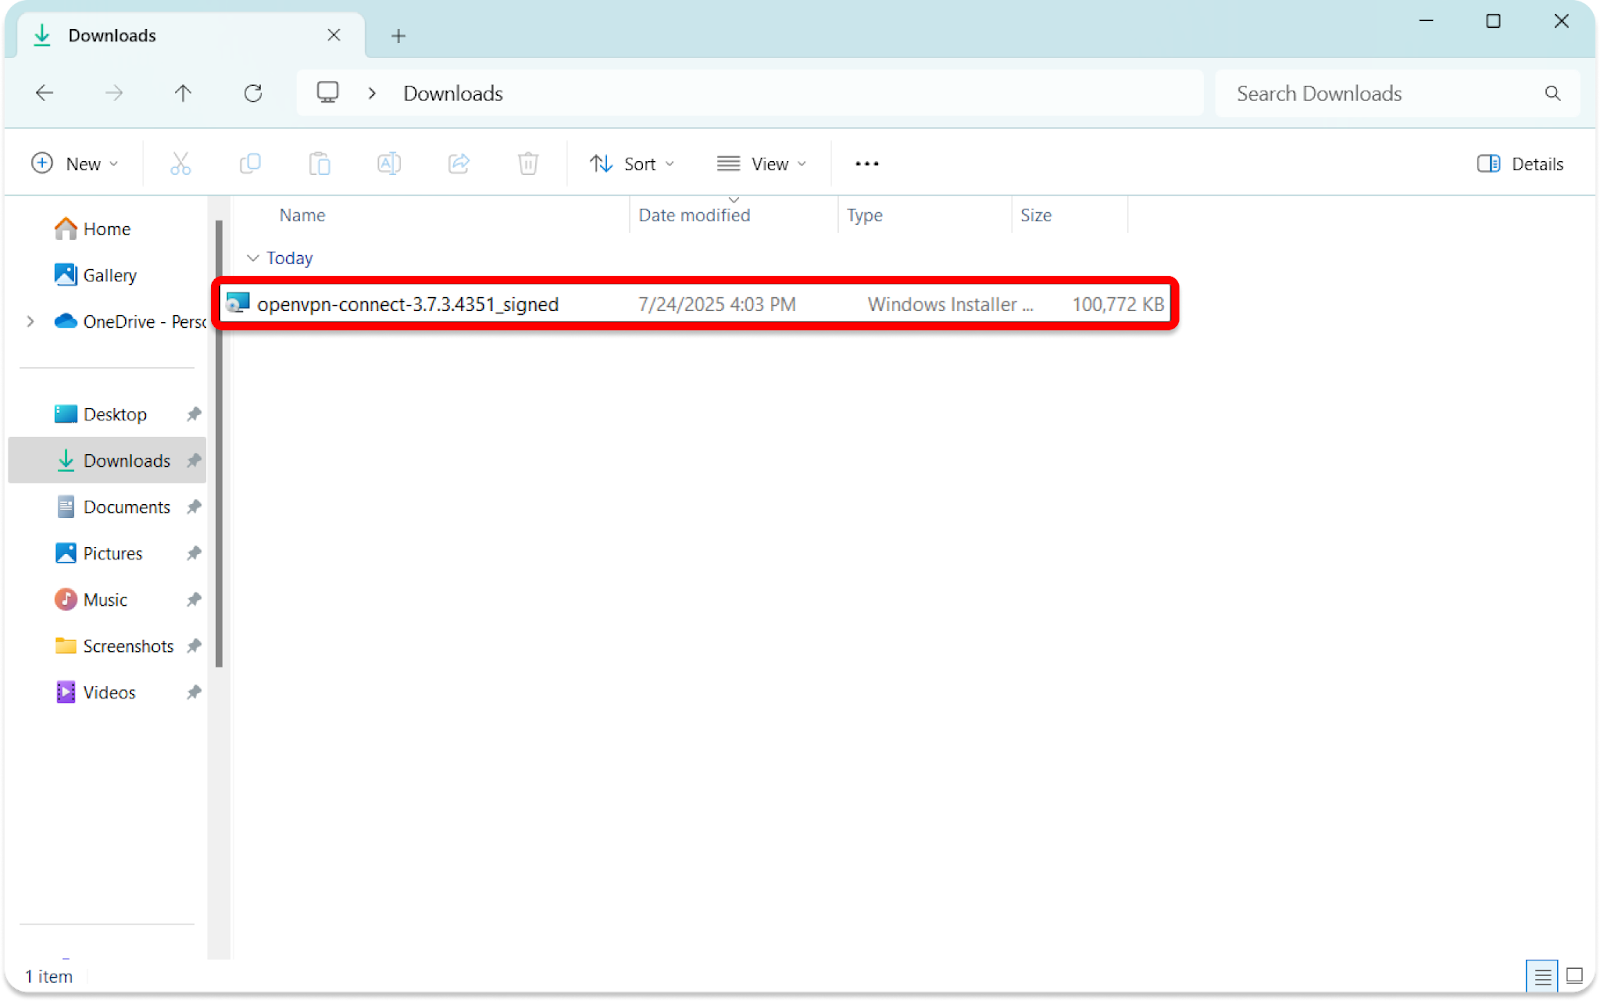Screen dimensions: 1600x1001
Task: Click the Rename icon in toolbar
Action: (389, 164)
